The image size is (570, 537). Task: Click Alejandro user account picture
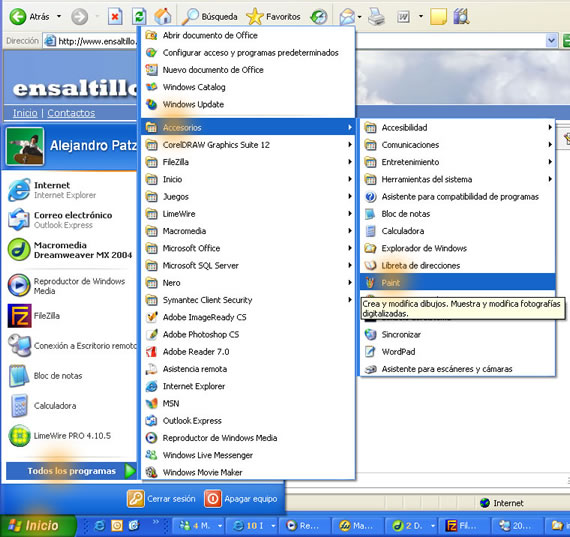click(25, 146)
